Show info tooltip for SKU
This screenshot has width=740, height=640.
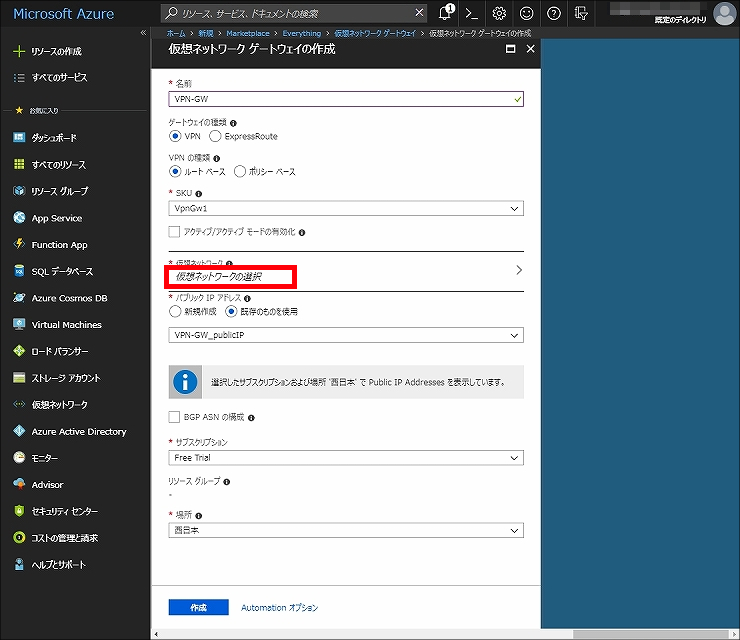(199, 194)
